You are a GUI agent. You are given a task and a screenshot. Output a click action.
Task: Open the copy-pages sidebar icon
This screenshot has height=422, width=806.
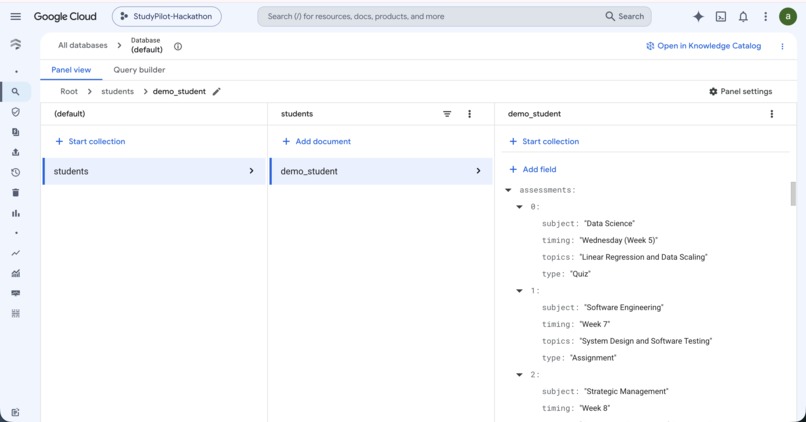[16, 132]
